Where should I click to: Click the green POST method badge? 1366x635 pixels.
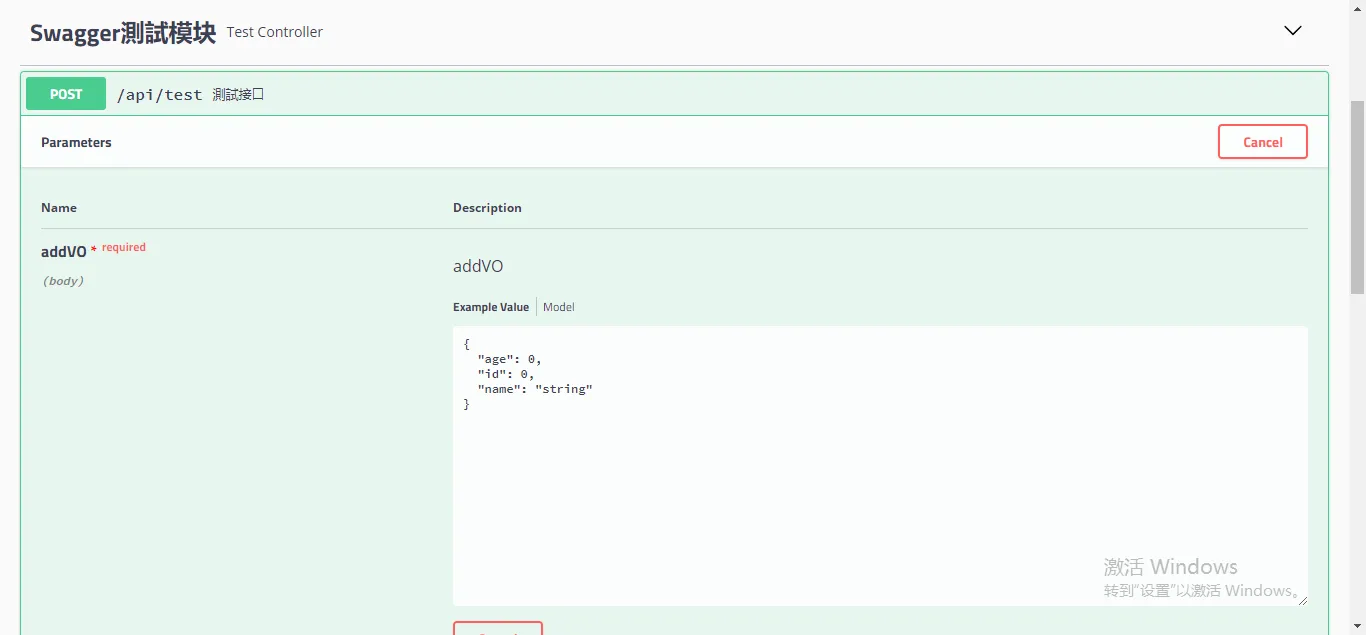pos(66,94)
